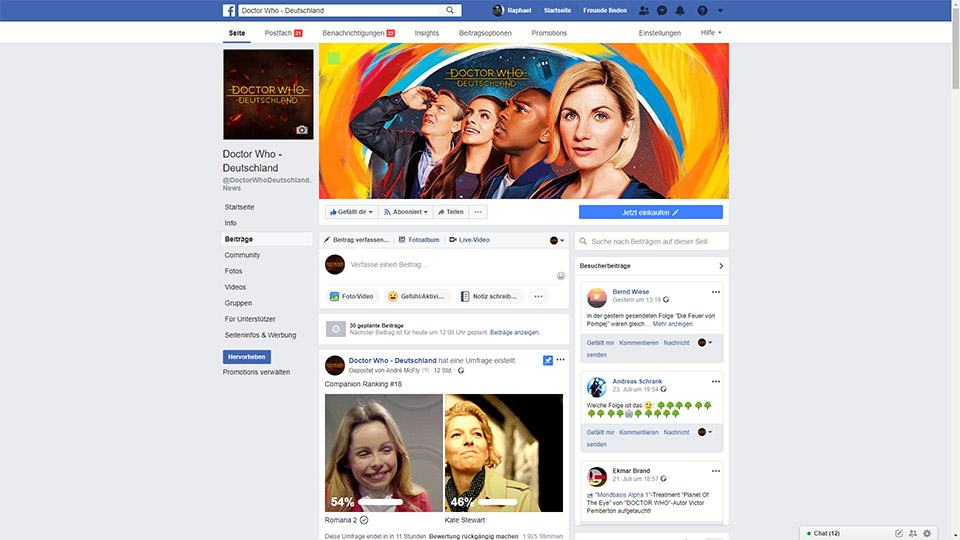Click the Jetzt einkaufen button
The height and width of the screenshot is (540, 960).
tap(651, 212)
